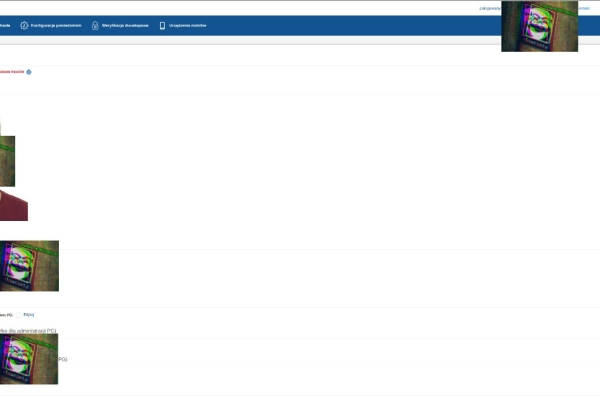
Task: Click the 'Zalogowany' text in the header
Action: (x=490, y=8)
